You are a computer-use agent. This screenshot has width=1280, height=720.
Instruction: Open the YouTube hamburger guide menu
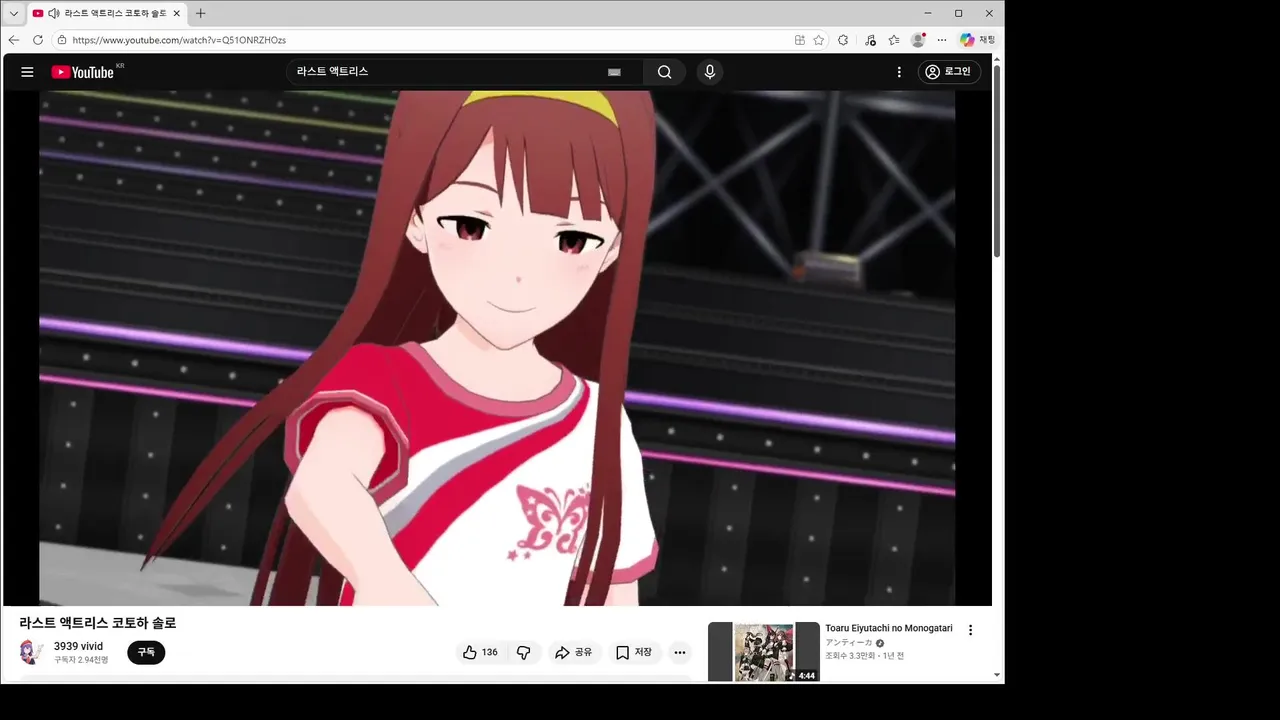[27, 72]
